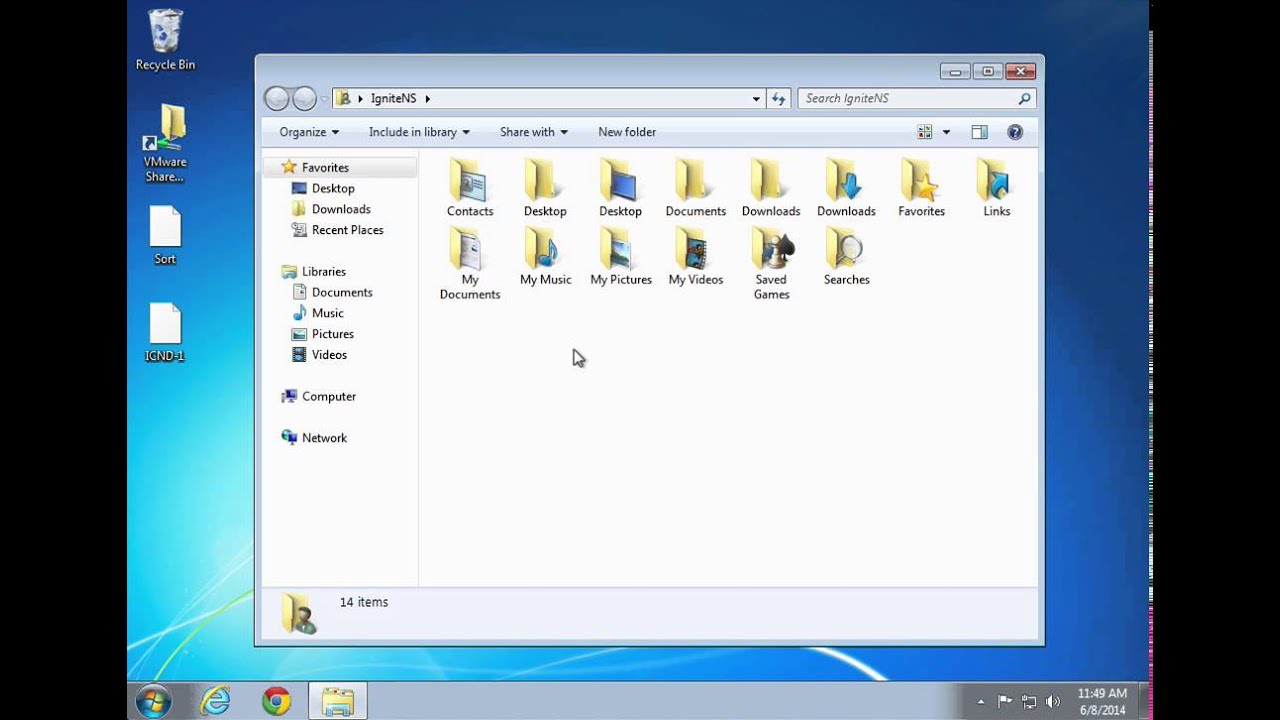Image resolution: width=1280 pixels, height=720 pixels.
Task: Select the ICND-1 file on the desktop
Action: tap(165, 333)
